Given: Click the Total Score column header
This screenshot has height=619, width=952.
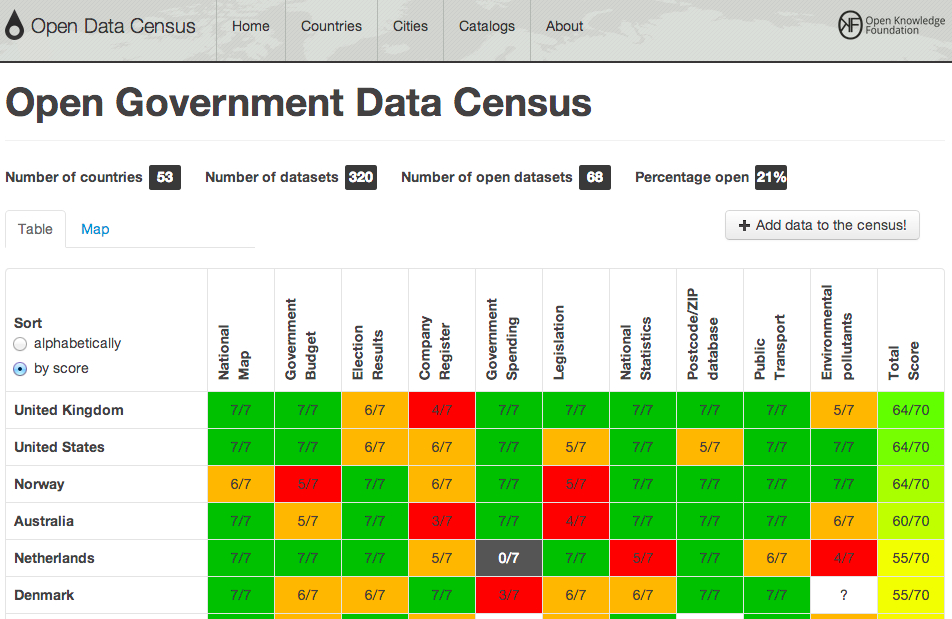Looking at the screenshot, I should 911,330.
